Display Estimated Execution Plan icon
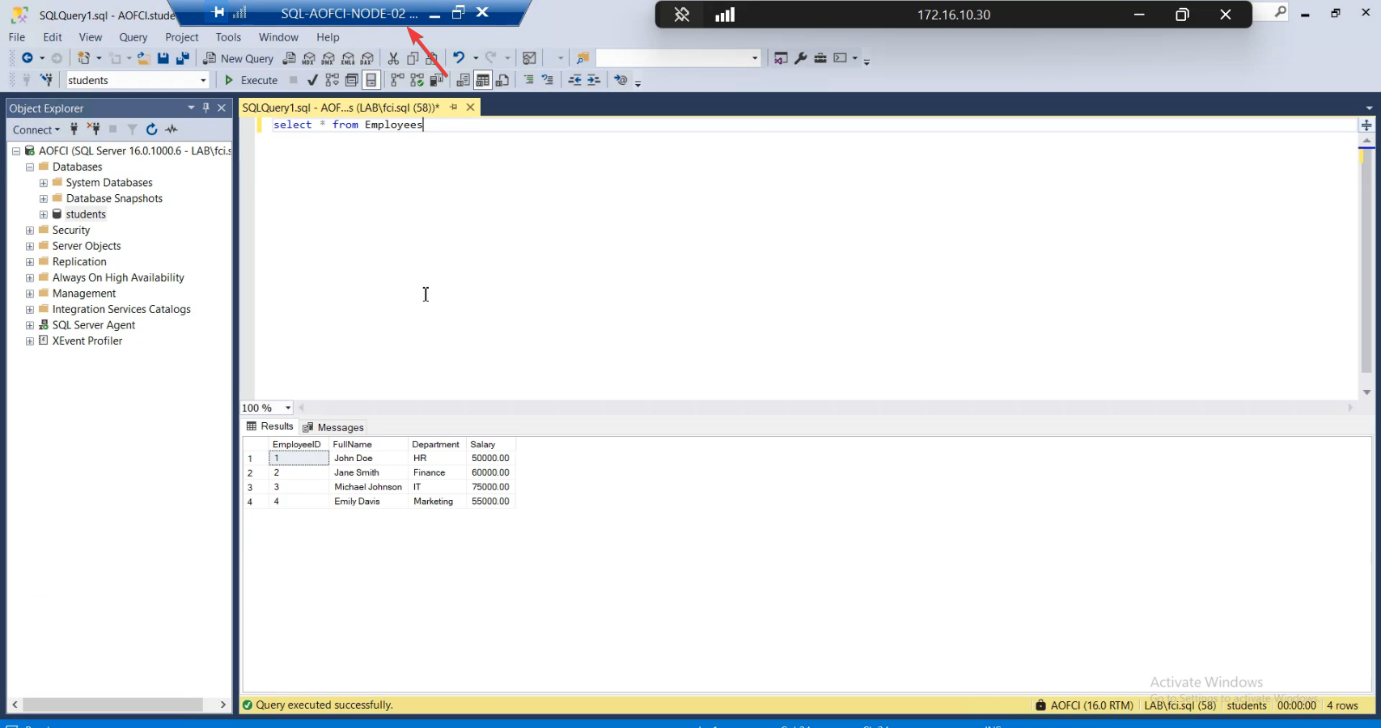 (332, 80)
